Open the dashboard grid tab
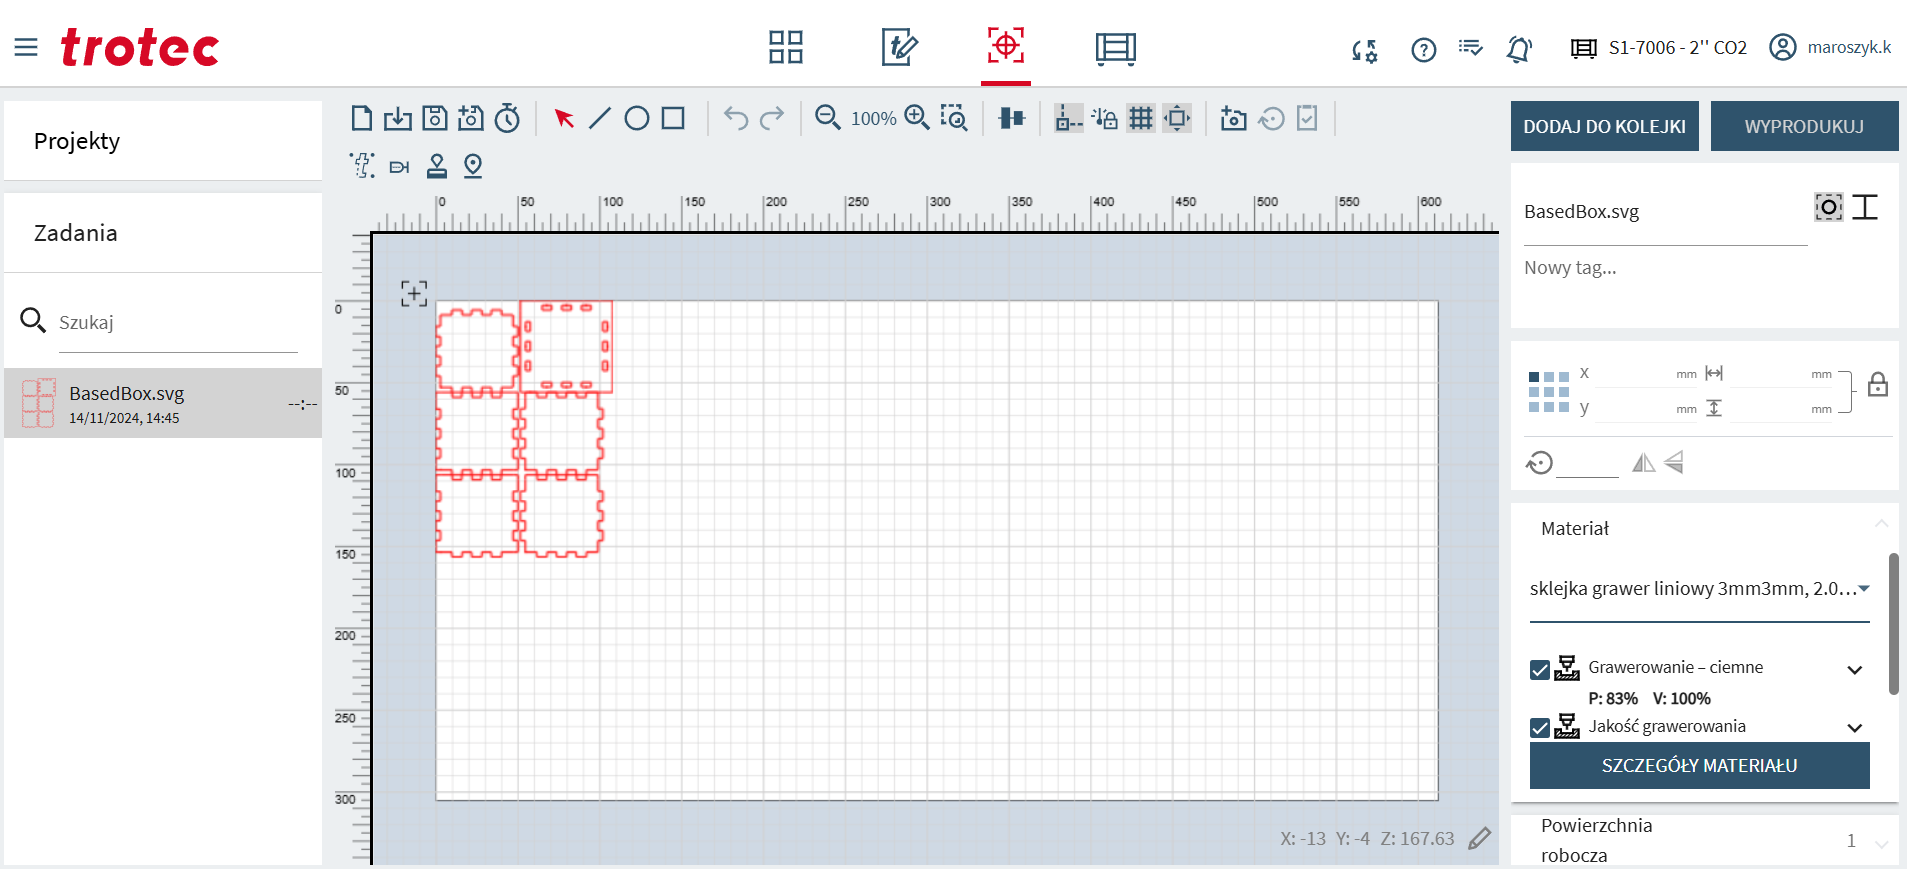Viewport: 1907px width, 869px height. tap(786, 47)
